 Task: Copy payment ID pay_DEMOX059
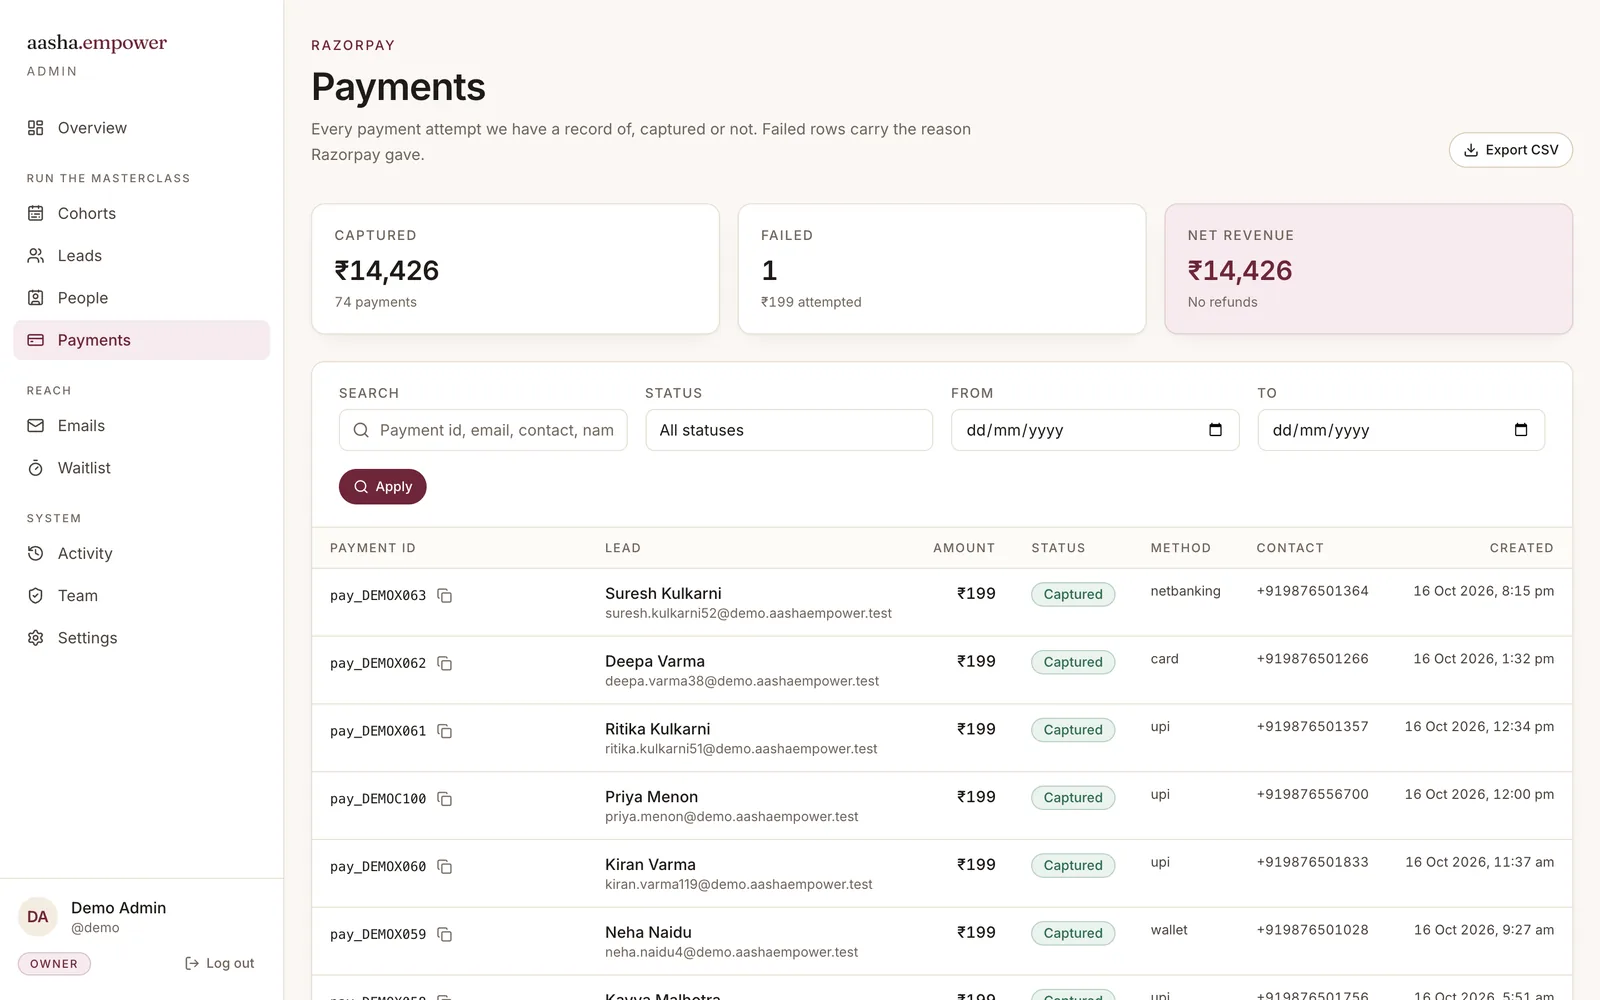pos(445,935)
